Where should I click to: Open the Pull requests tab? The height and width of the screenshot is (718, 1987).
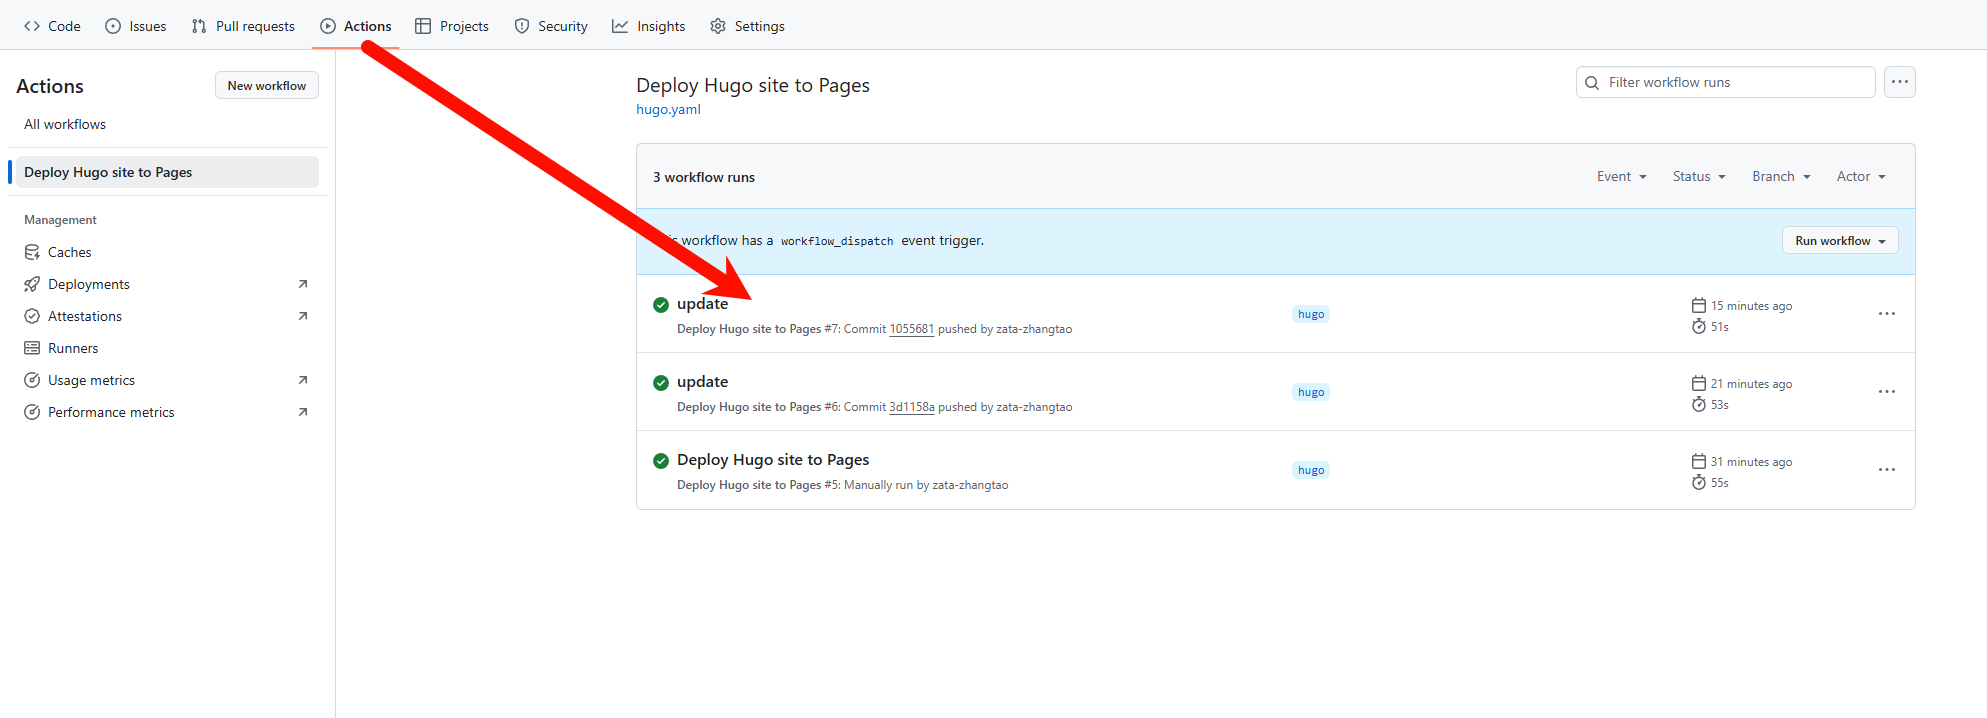pyautogui.click(x=243, y=26)
